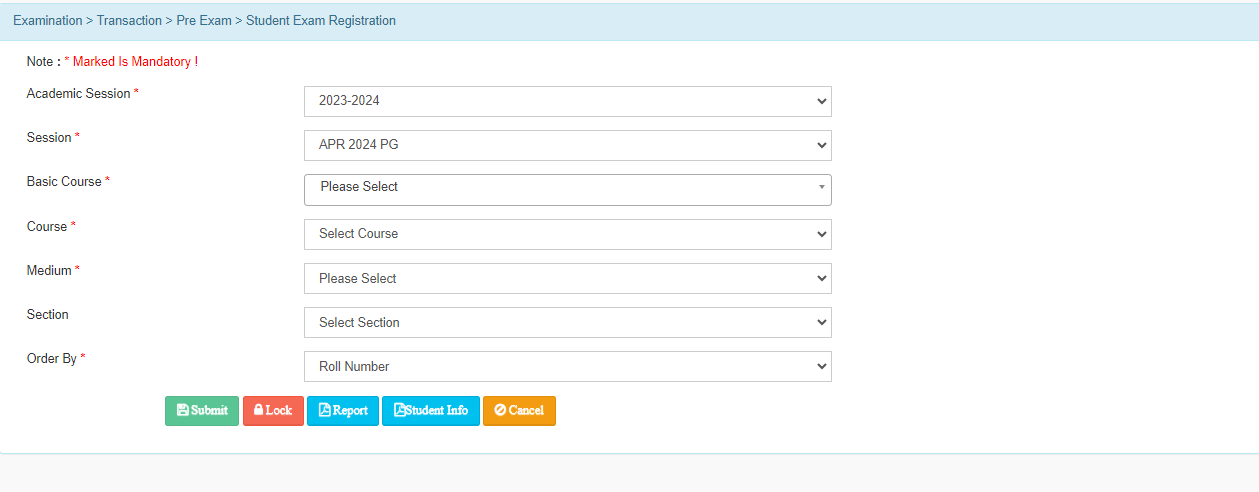
Task: Open the Medium dropdown list
Action: (x=567, y=278)
